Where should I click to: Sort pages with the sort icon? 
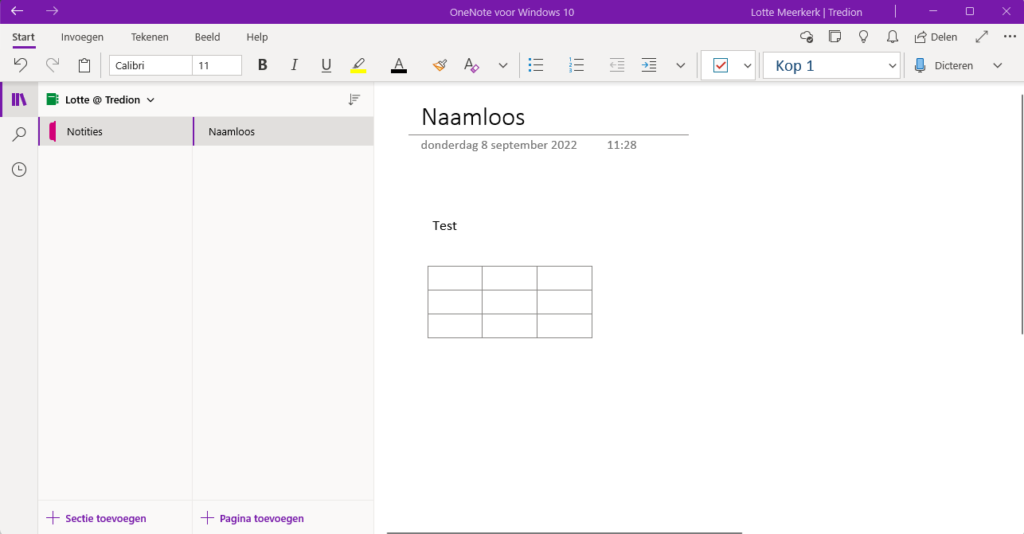[354, 99]
